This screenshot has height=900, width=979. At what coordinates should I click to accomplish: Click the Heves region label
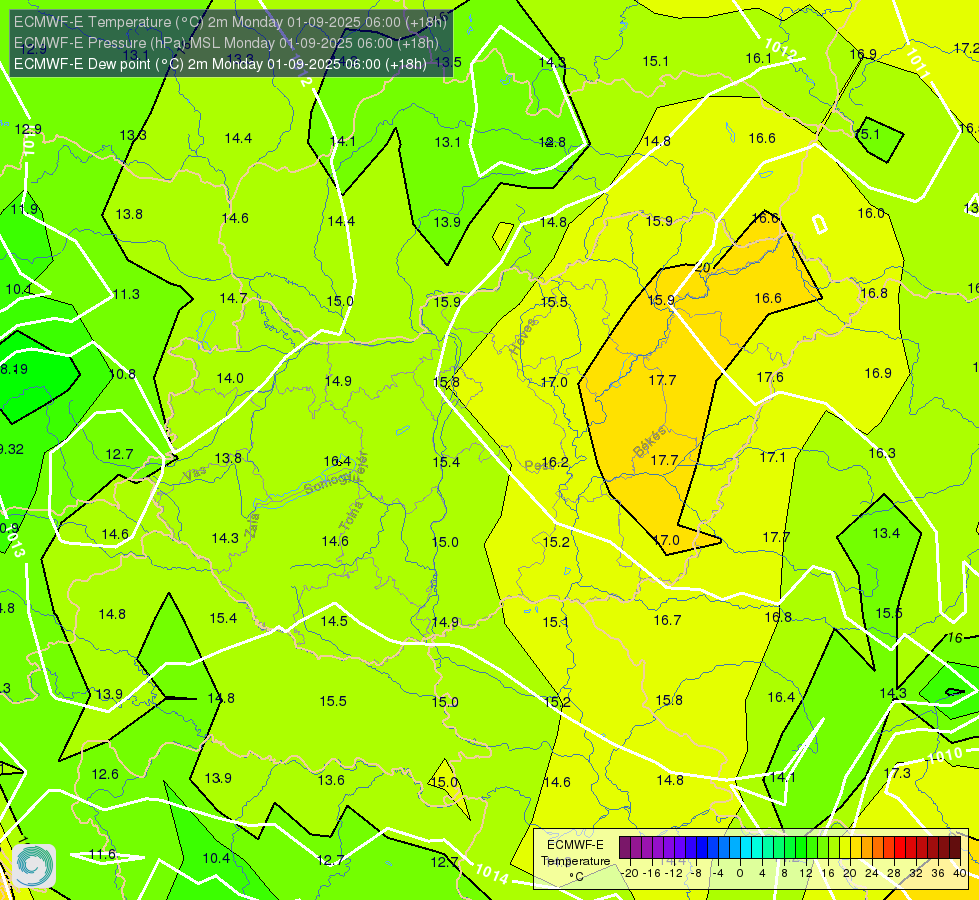click(x=523, y=336)
